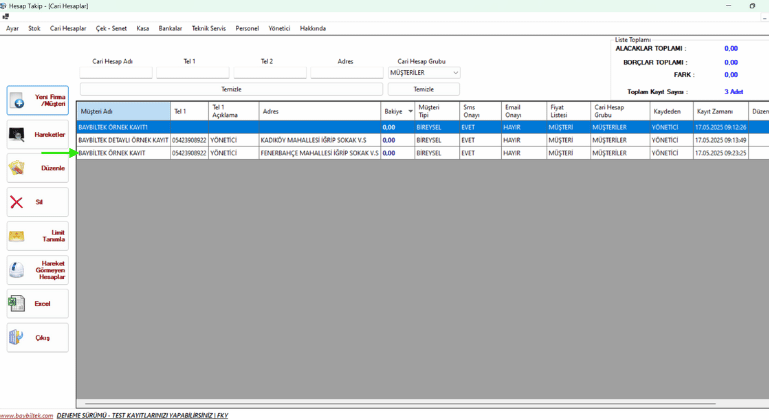769x420 pixels.
Task: Open the Teknik Servis menu
Action: [x=208, y=28]
